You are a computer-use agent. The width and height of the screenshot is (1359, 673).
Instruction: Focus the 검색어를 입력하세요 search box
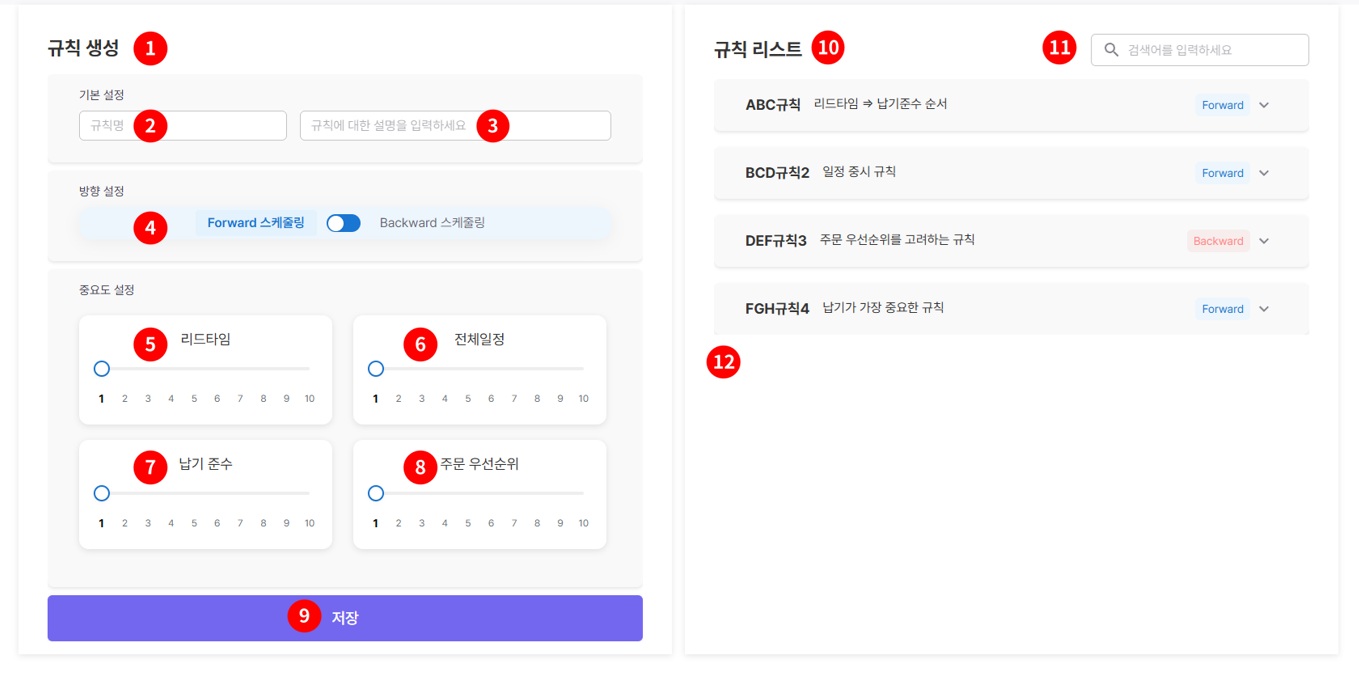1210,50
